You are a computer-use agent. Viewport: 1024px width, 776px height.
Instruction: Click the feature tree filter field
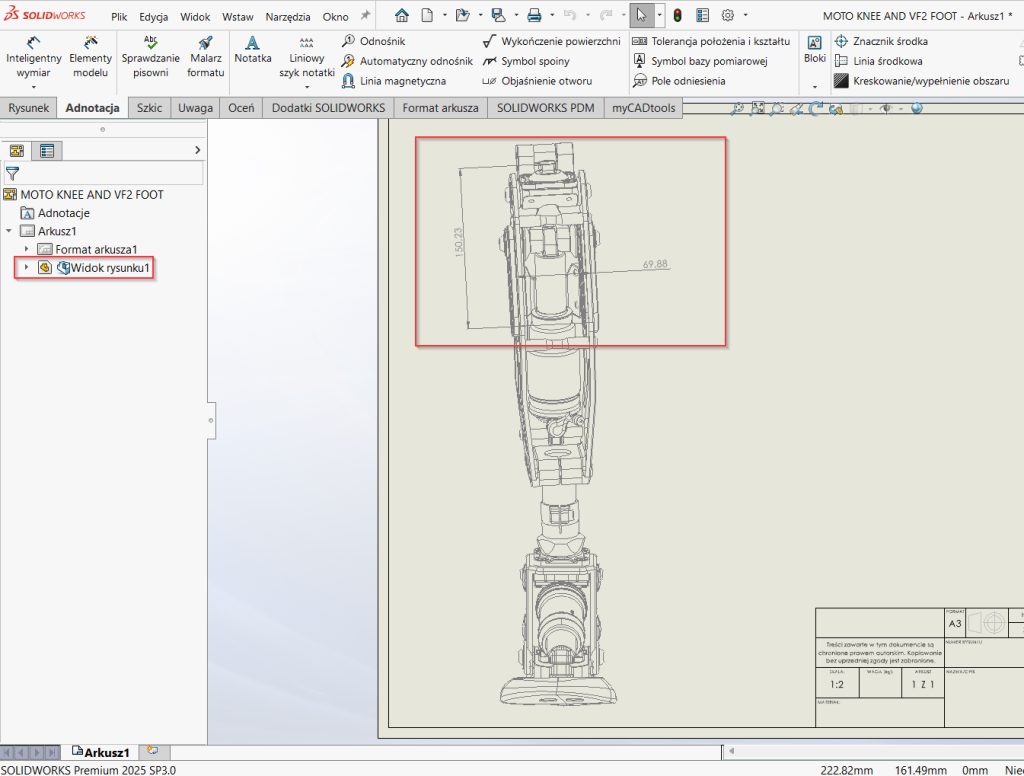(108, 173)
